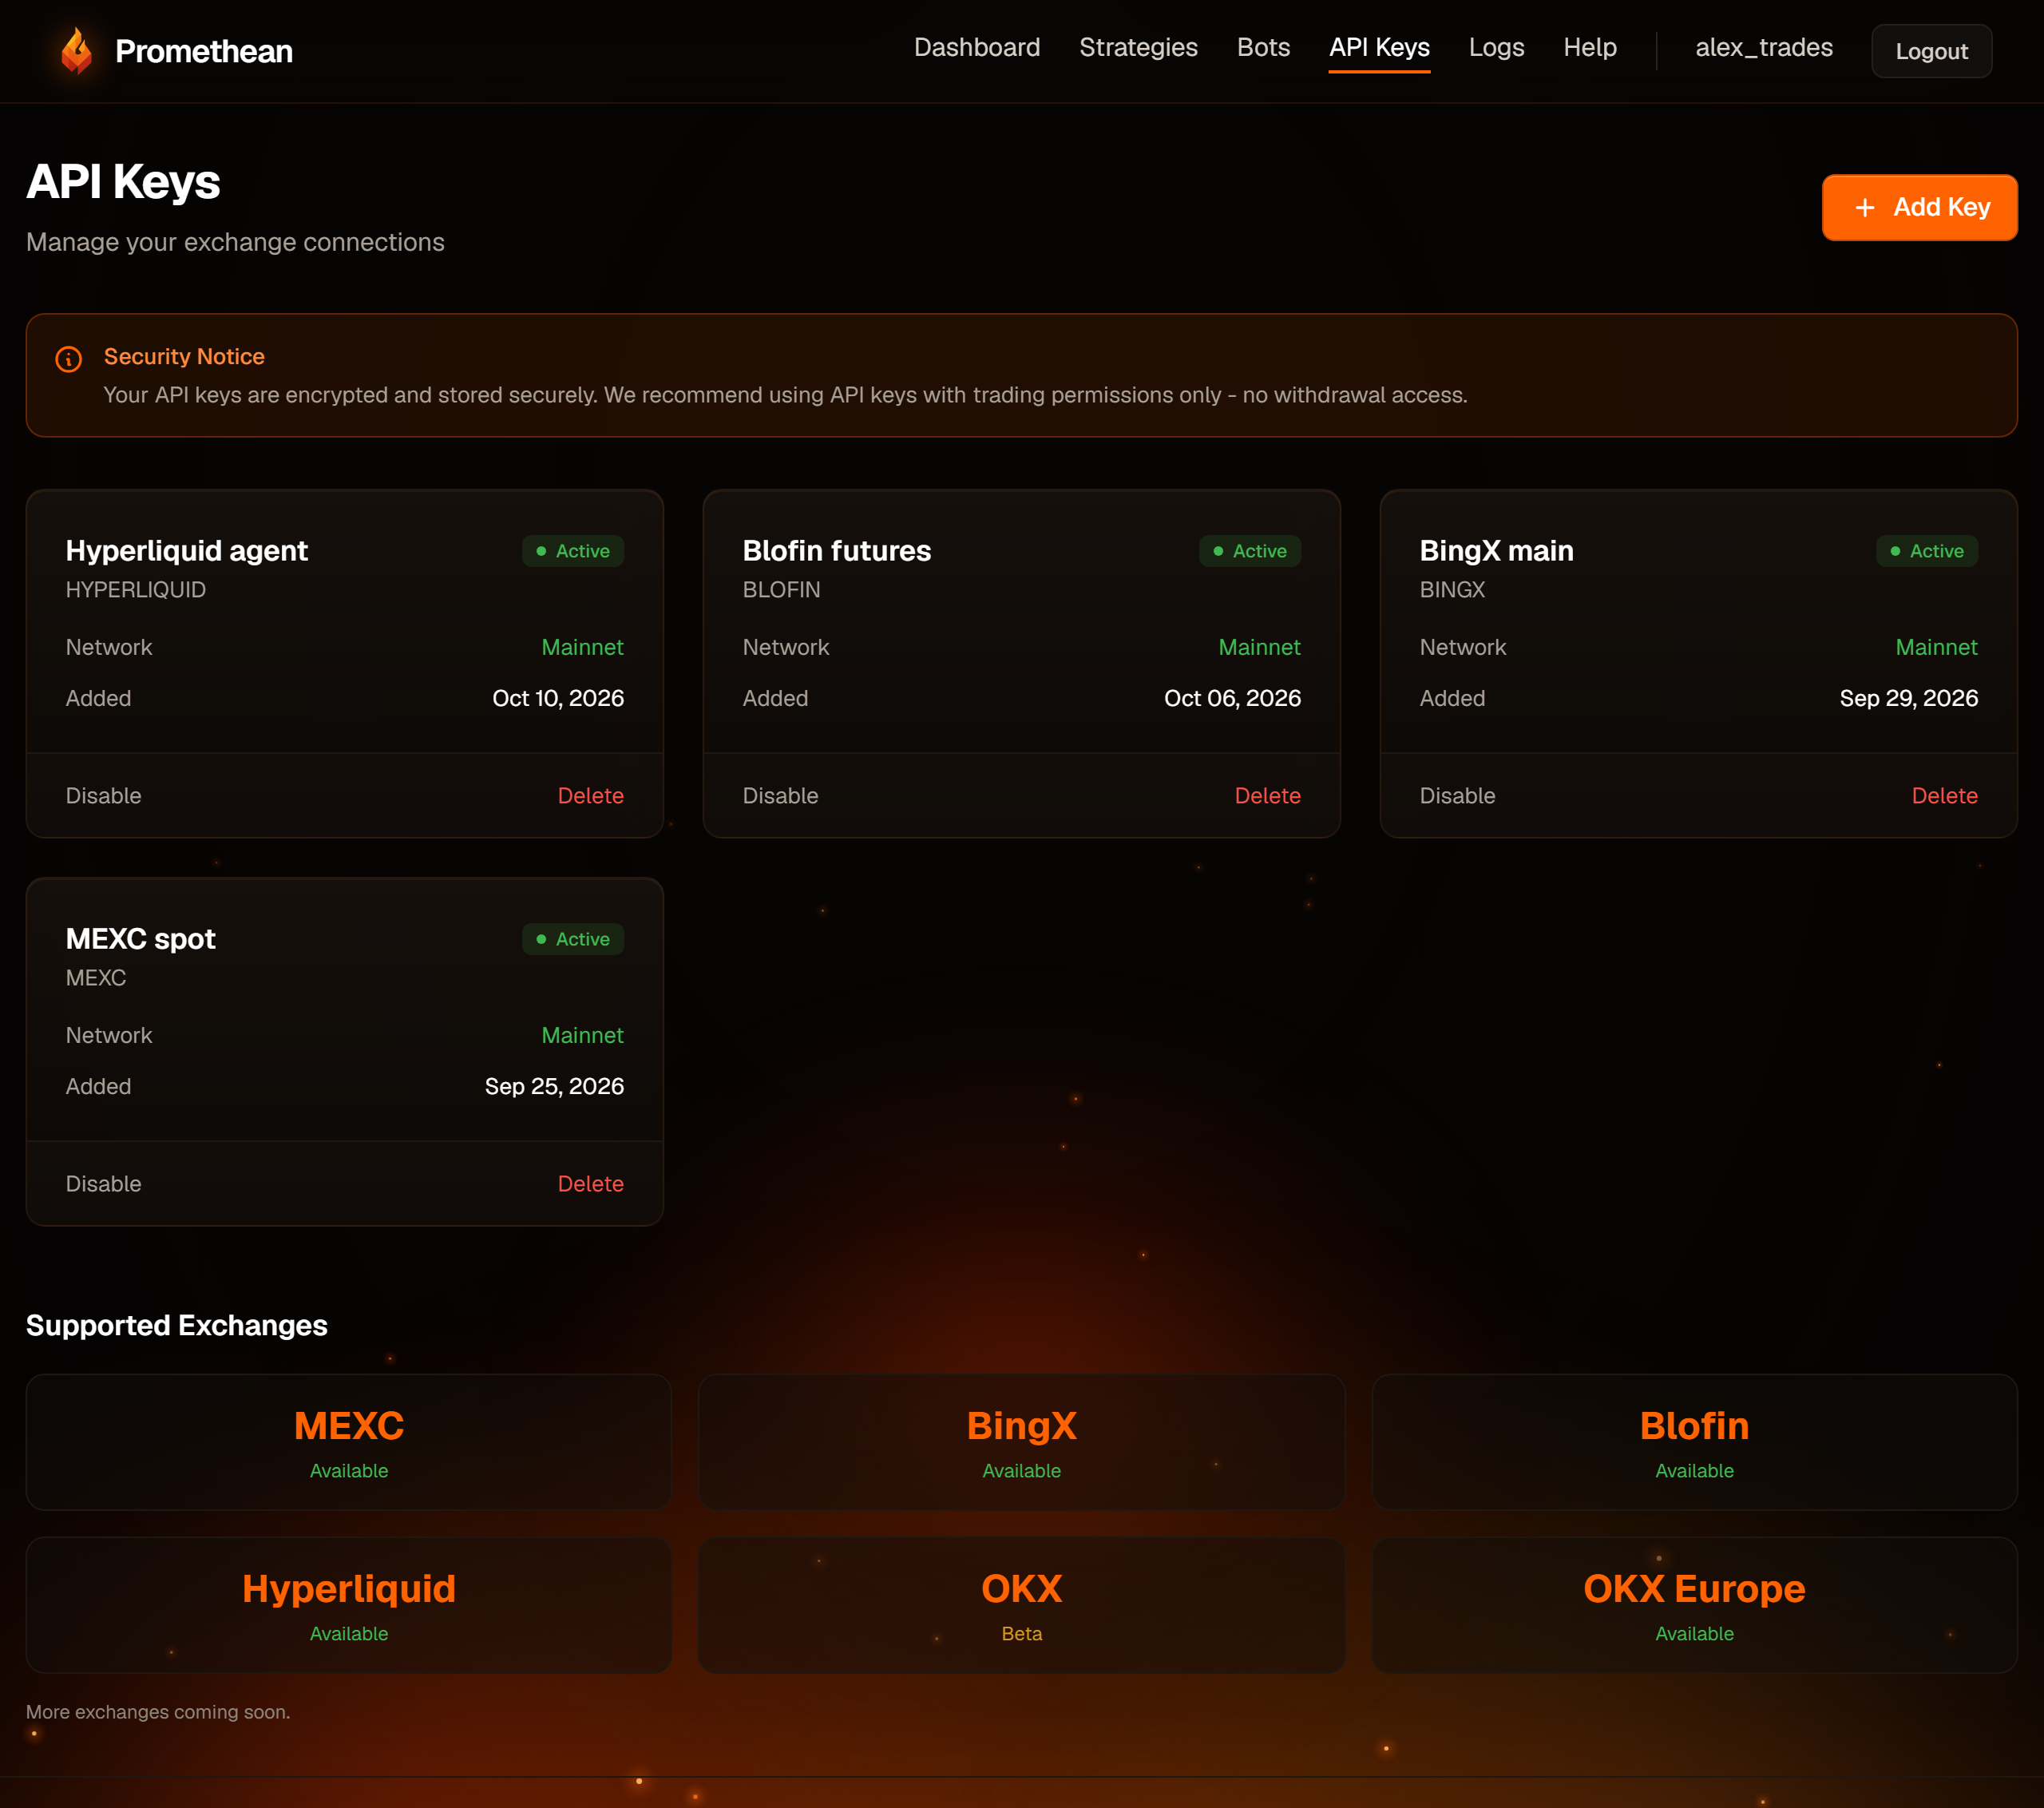Click the date Sep 29, 2026
The height and width of the screenshot is (1808, 2044).
tap(1908, 698)
